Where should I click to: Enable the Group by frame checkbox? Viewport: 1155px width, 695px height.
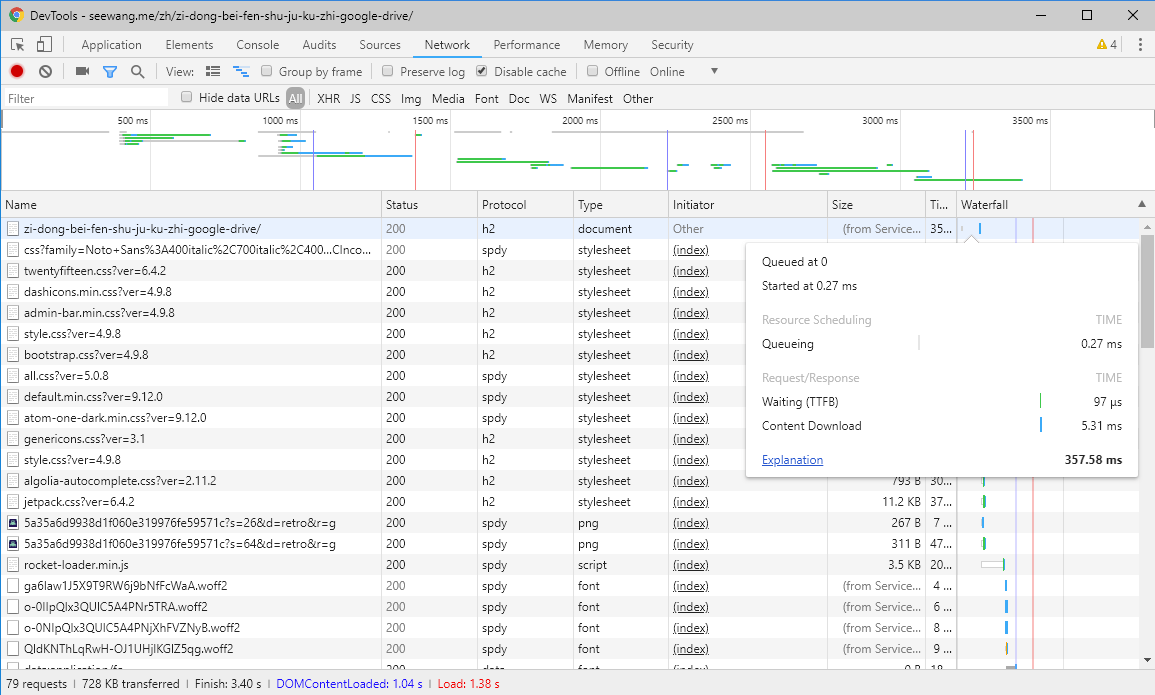click(x=267, y=71)
